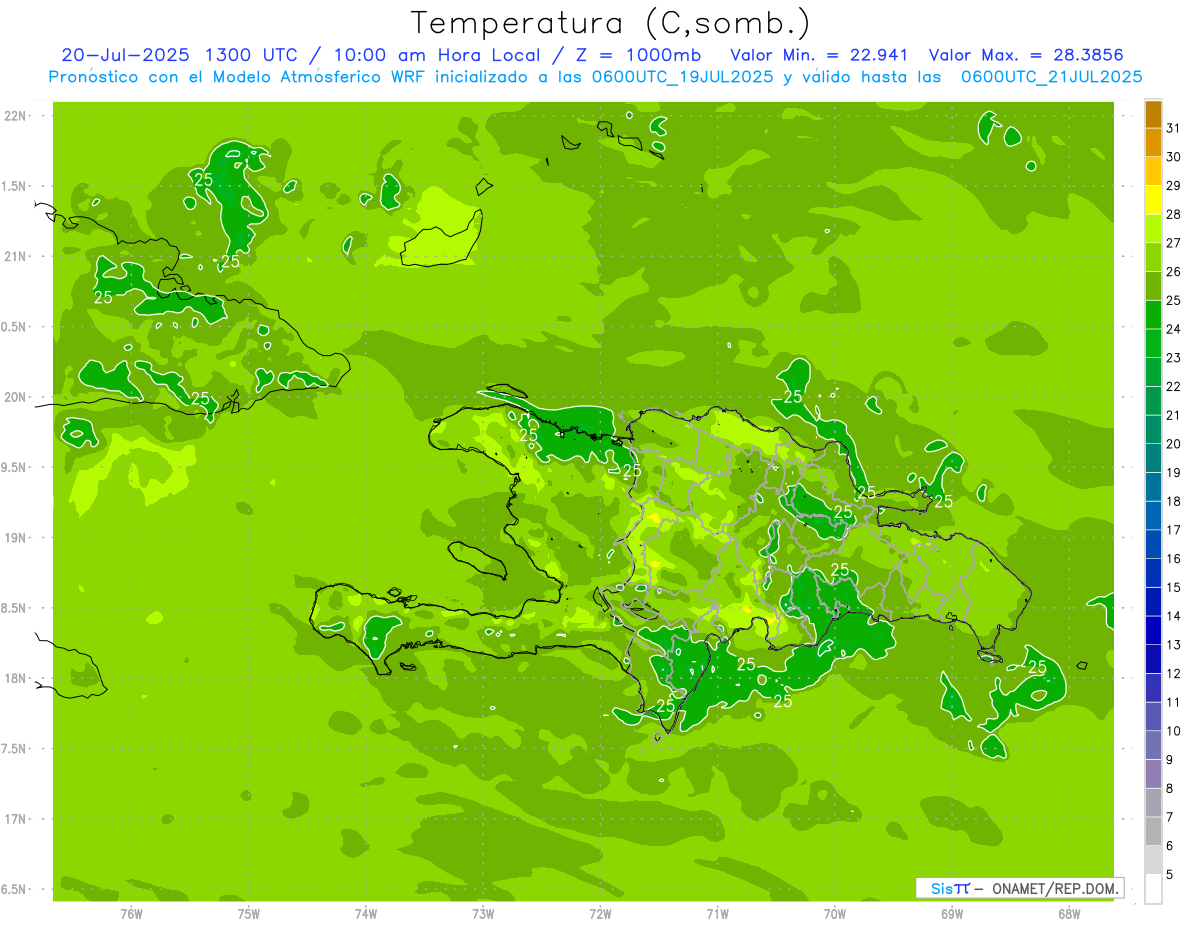1200x927 pixels.
Task: Click the colorbar legend value "28"
Action: [1173, 215]
